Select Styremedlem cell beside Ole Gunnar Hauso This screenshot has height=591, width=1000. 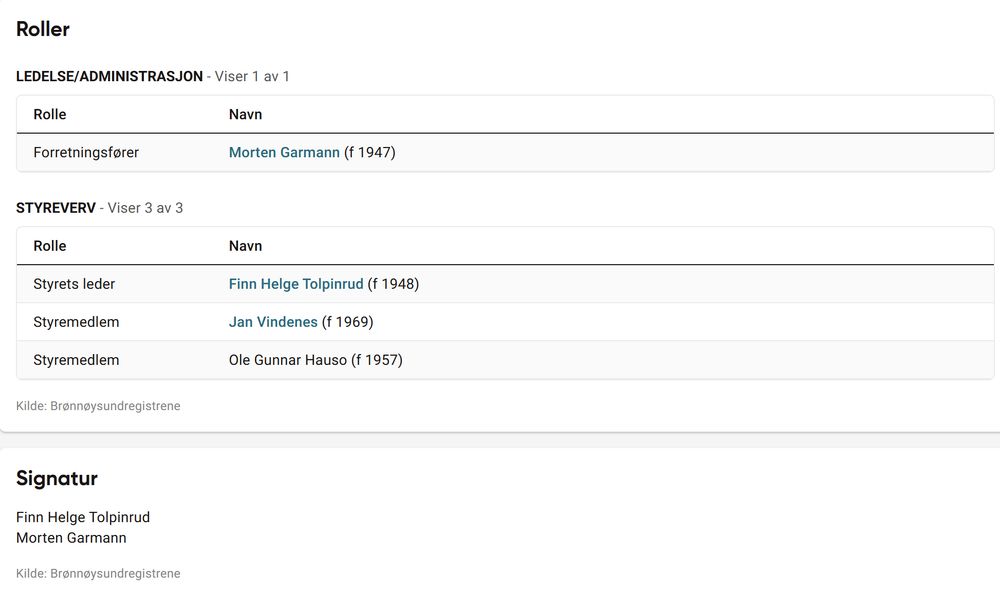(x=76, y=360)
